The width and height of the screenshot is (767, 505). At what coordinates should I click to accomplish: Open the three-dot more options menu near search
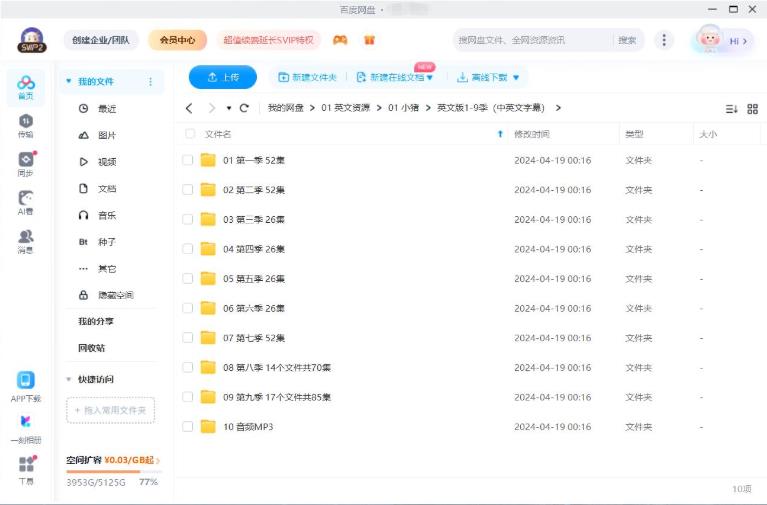(664, 40)
